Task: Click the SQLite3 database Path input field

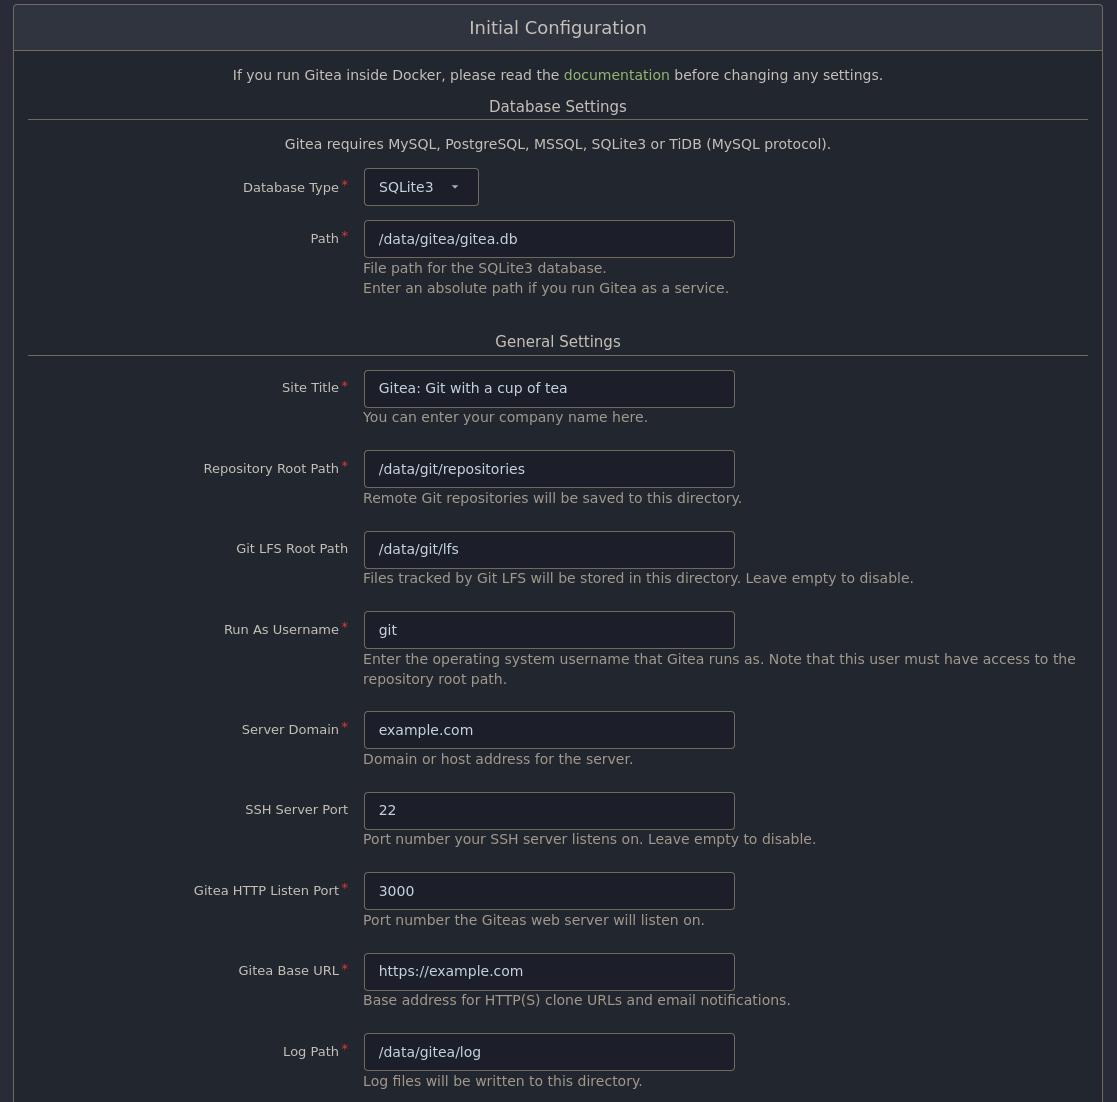Action: click(549, 239)
